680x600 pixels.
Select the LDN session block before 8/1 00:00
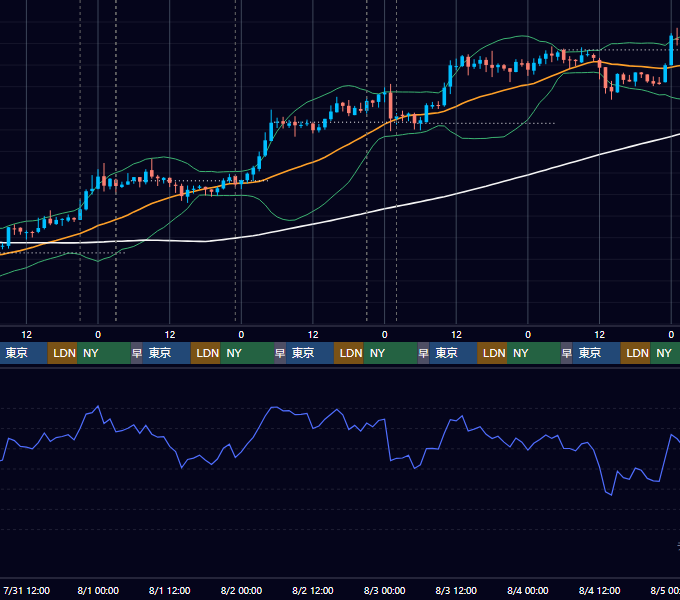62,353
